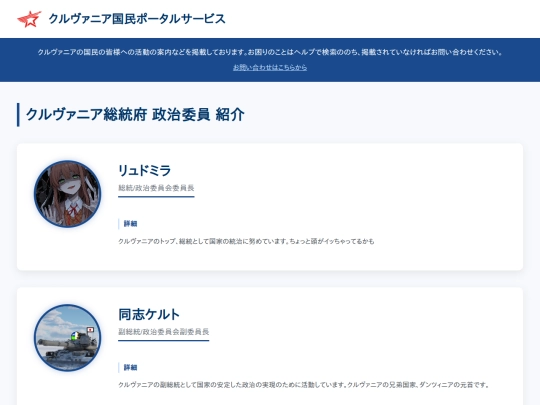Viewport: 540px width, 405px height.
Task: Click the 詳細 label in 同志ケルト's card
Action: pyautogui.click(x=131, y=367)
